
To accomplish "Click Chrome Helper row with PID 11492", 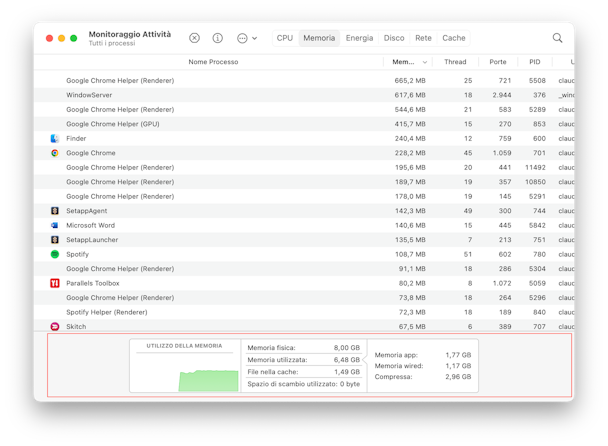I will point(304,168).
